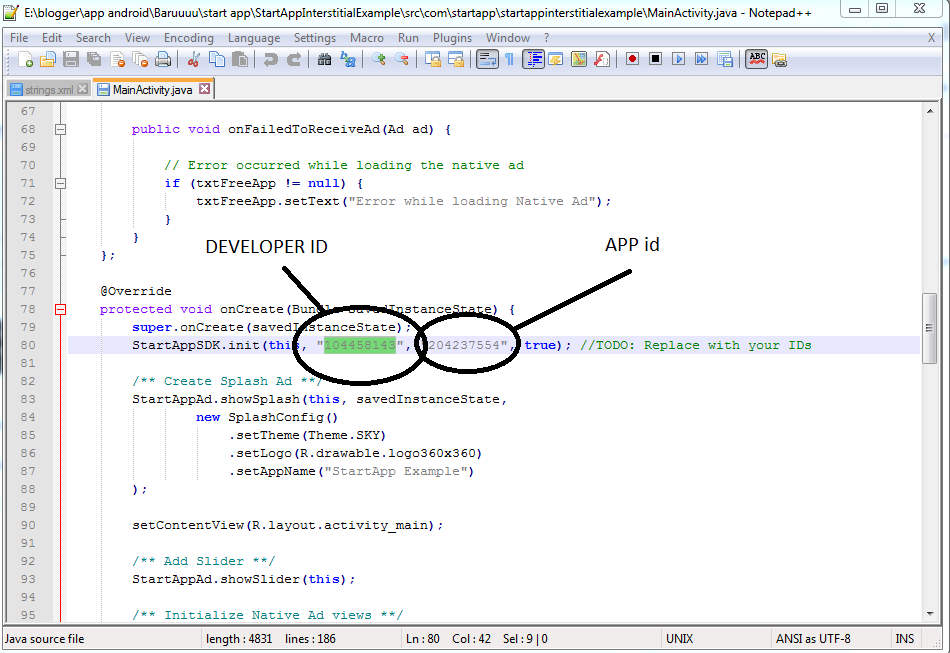The image size is (950, 653).
Task: Play back the recorded macro
Action: [679, 59]
